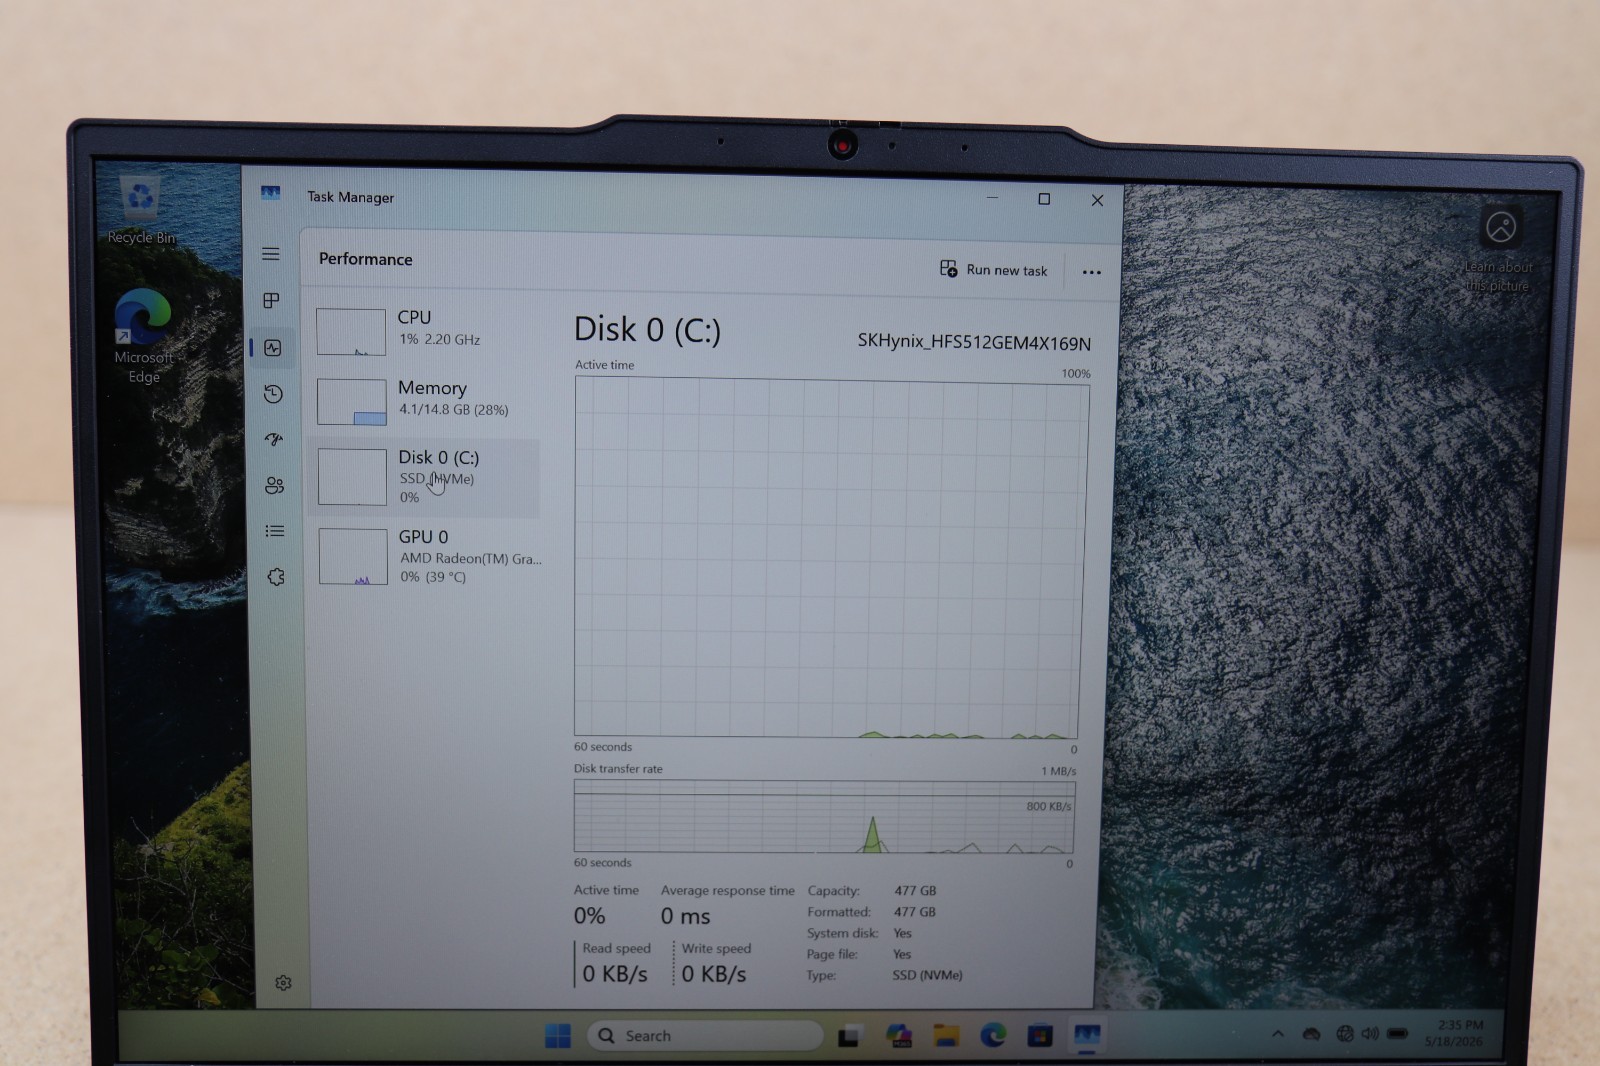Open the Recycle Bin desktop icon

point(141,210)
